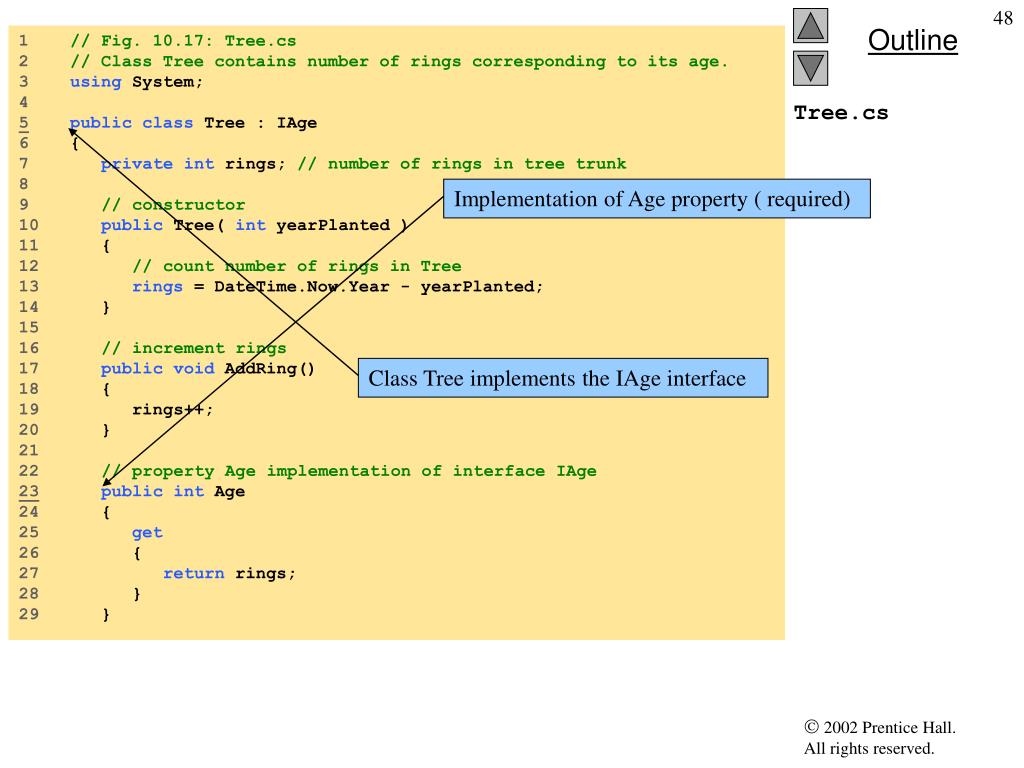
Task: Click the property Age implementation comment
Action: point(349,471)
